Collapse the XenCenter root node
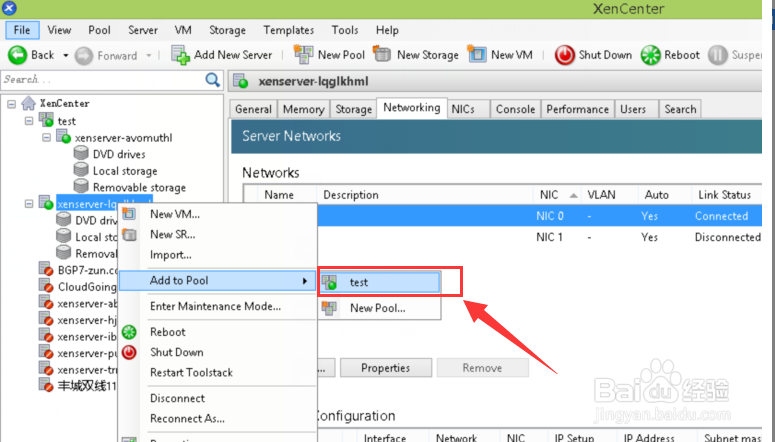Viewport: 775px width, 442px height. pyautogui.click(x=11, y=104)
